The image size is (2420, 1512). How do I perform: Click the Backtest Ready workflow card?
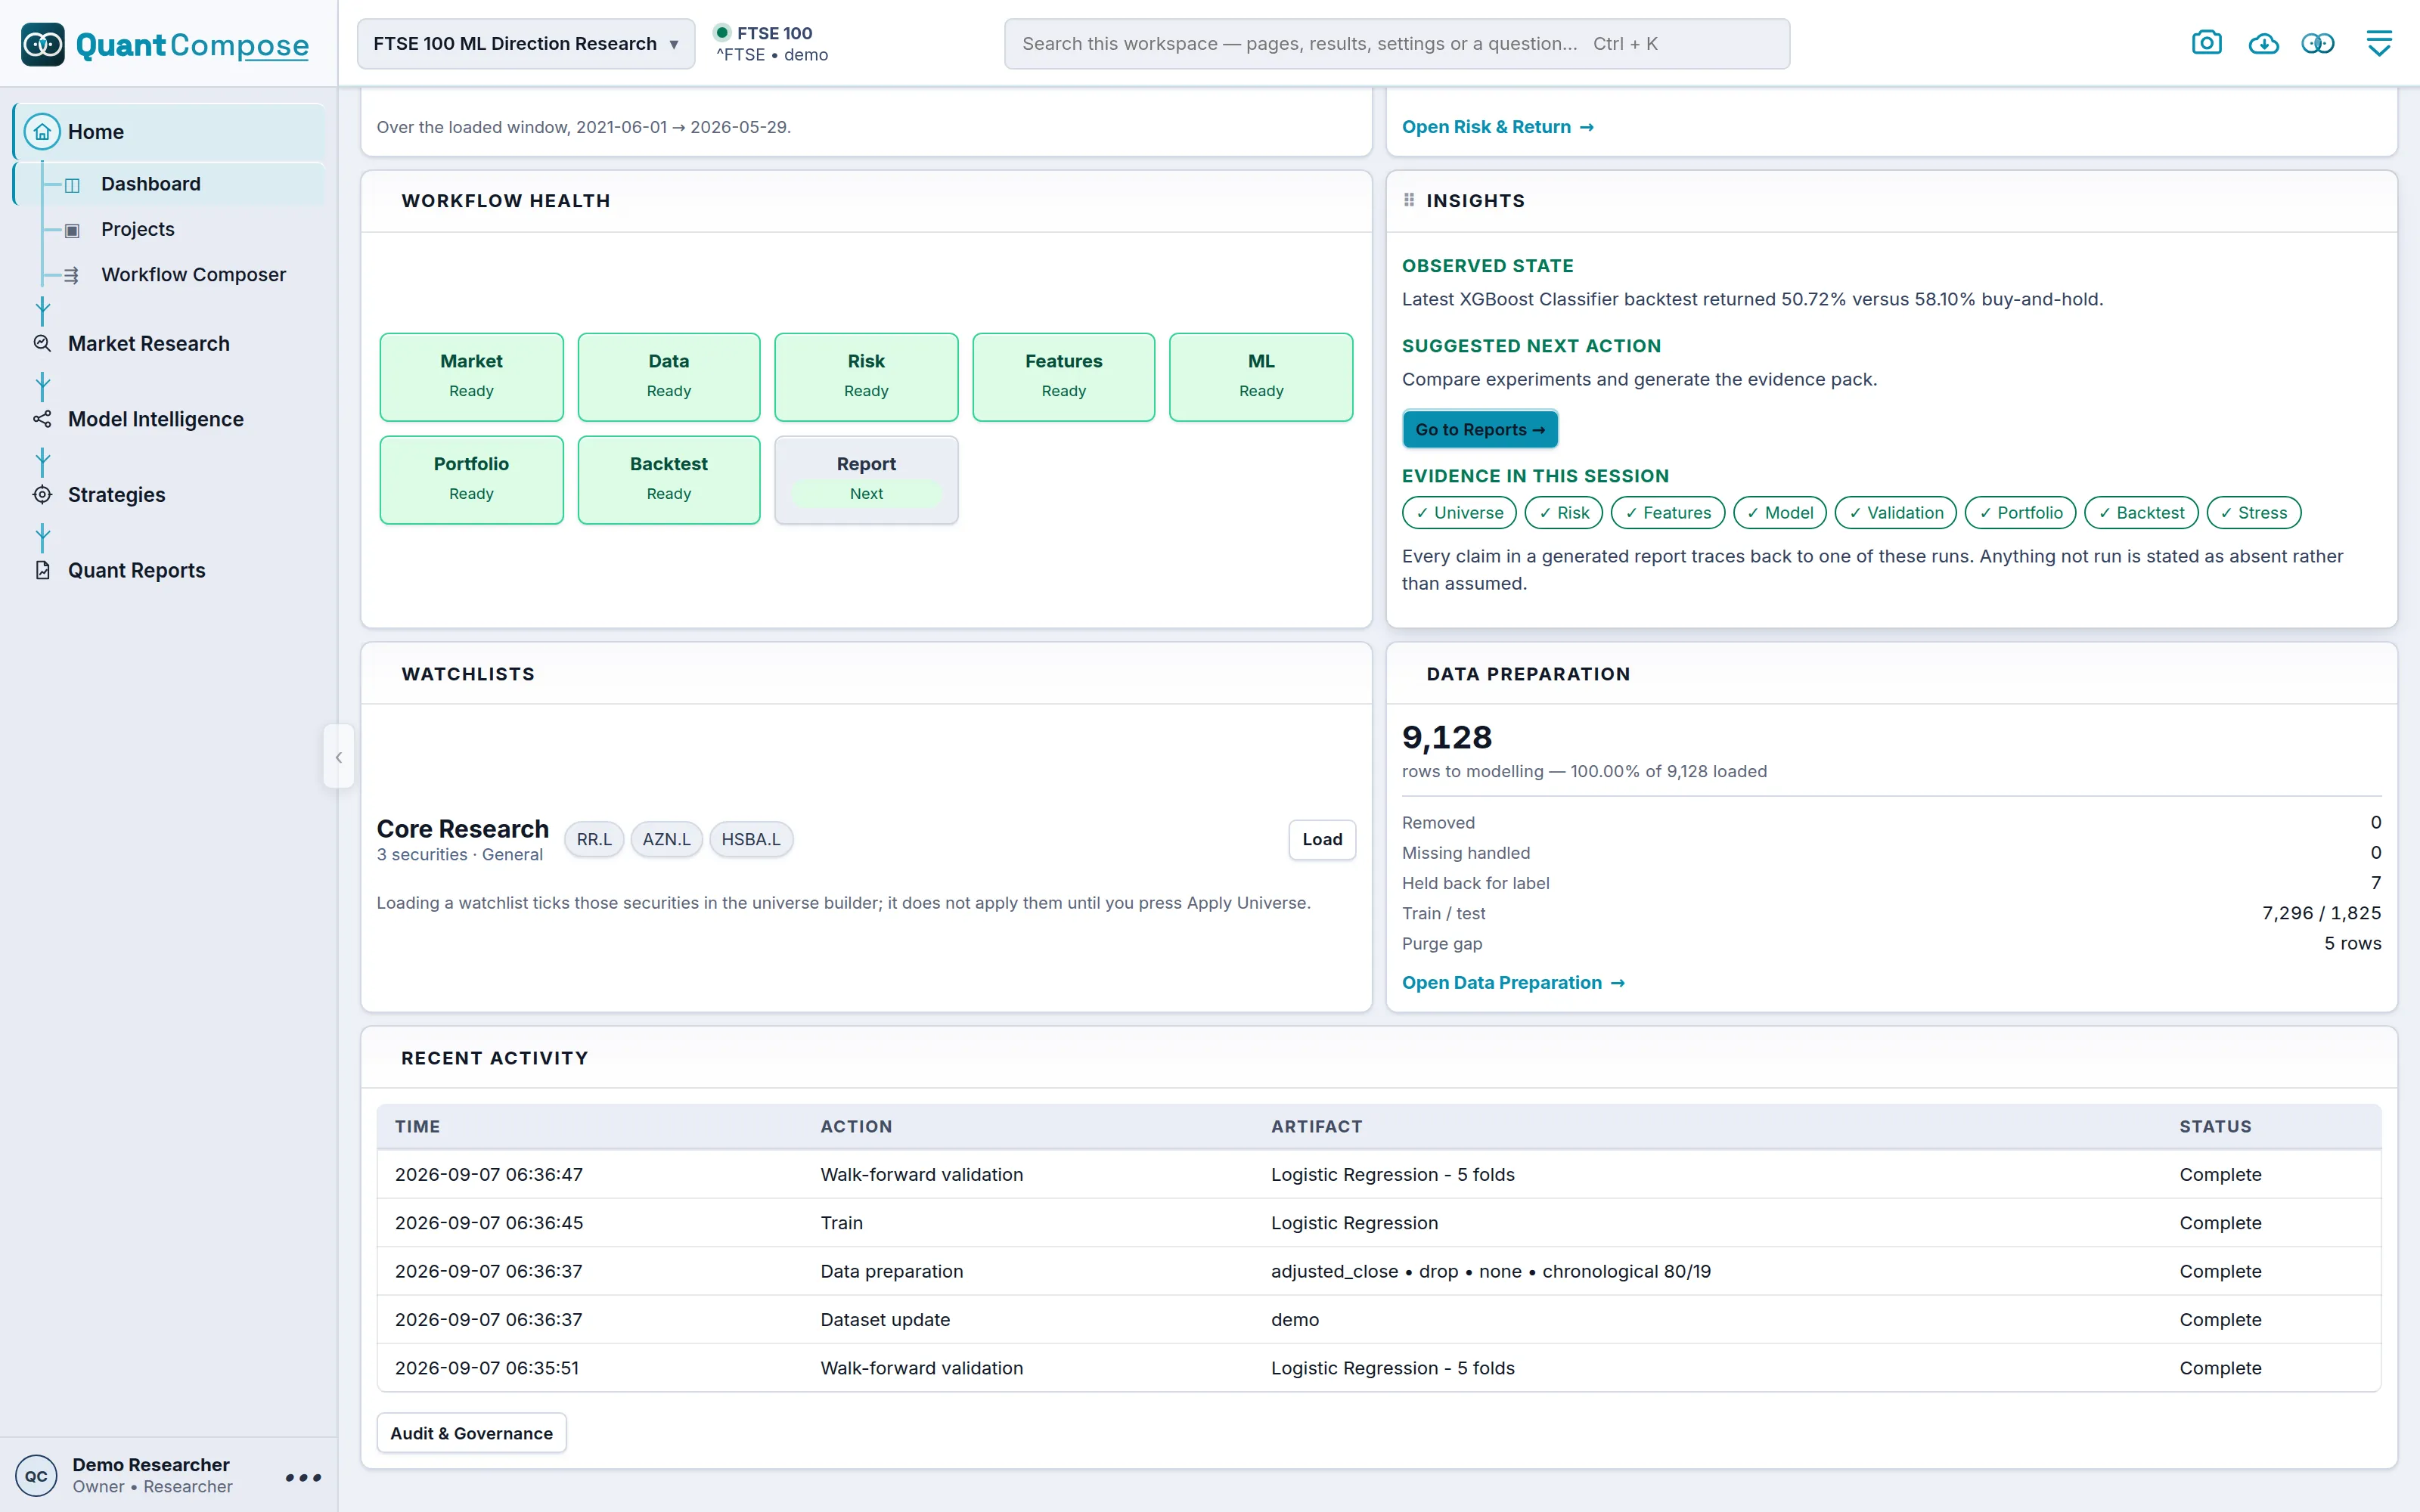tap(669, 480)
